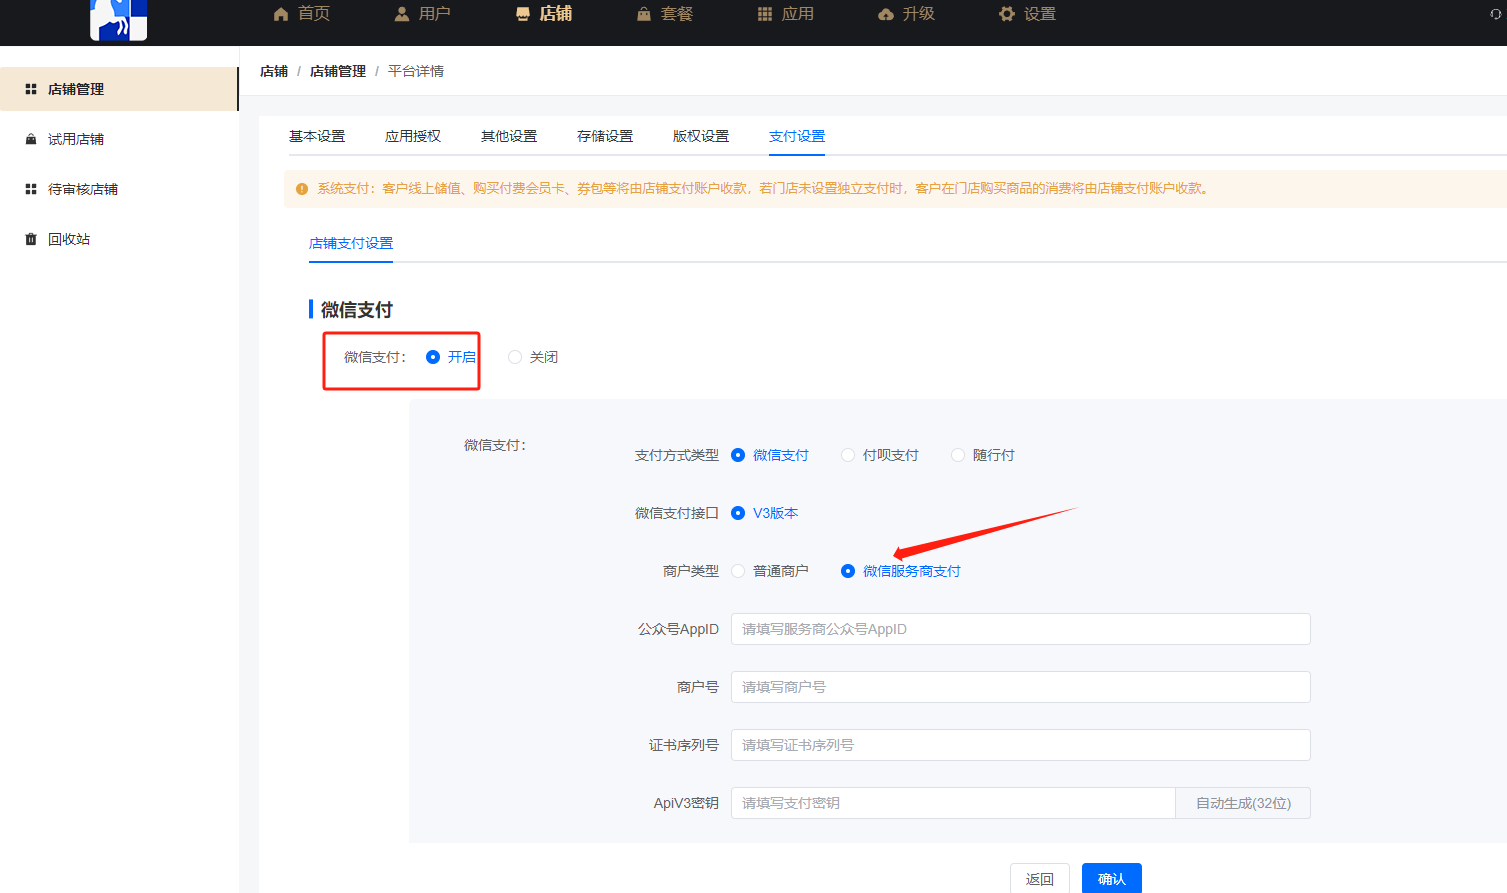Viewport: 1507px width, 893px height.
Task: Click the user icon in top navigation
Action: click(402, 14)
